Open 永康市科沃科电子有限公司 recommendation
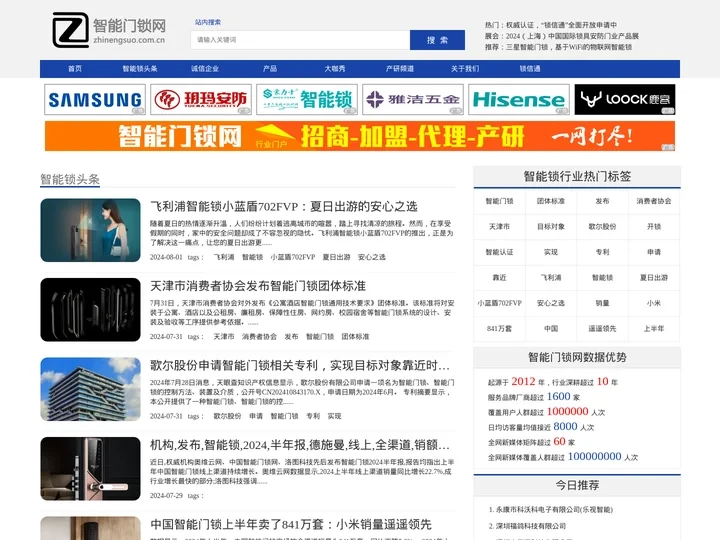 (x=554, y=509)
